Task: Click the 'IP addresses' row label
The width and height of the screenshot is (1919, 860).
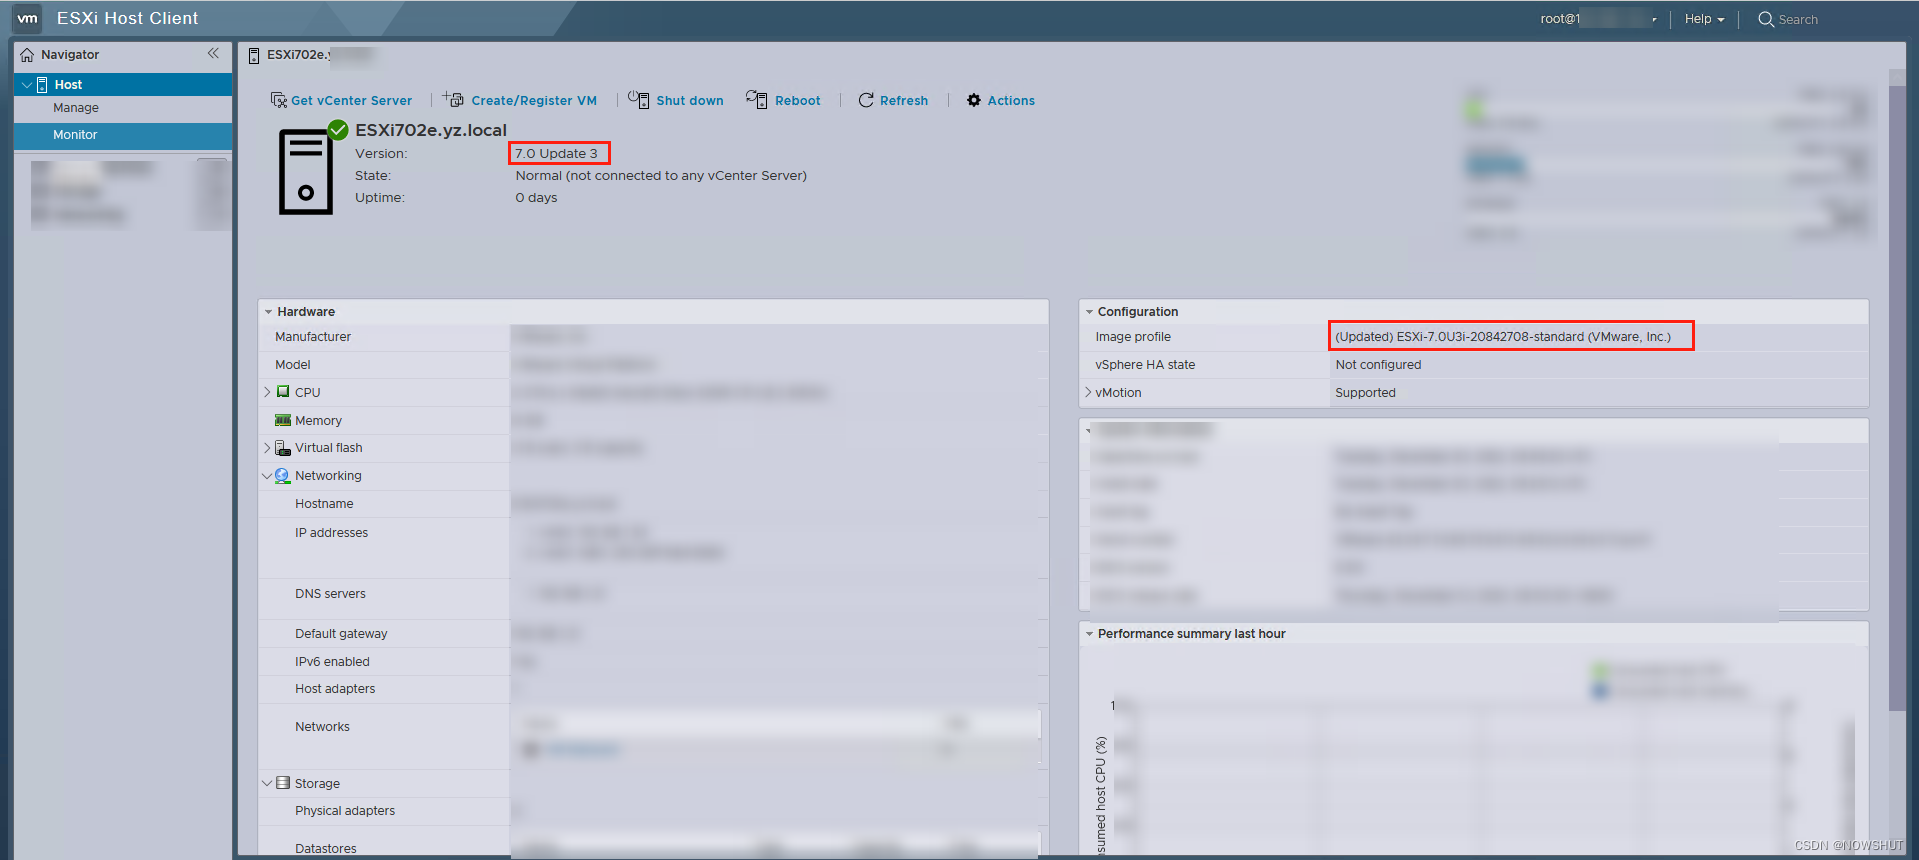Action: pos(331,533)
